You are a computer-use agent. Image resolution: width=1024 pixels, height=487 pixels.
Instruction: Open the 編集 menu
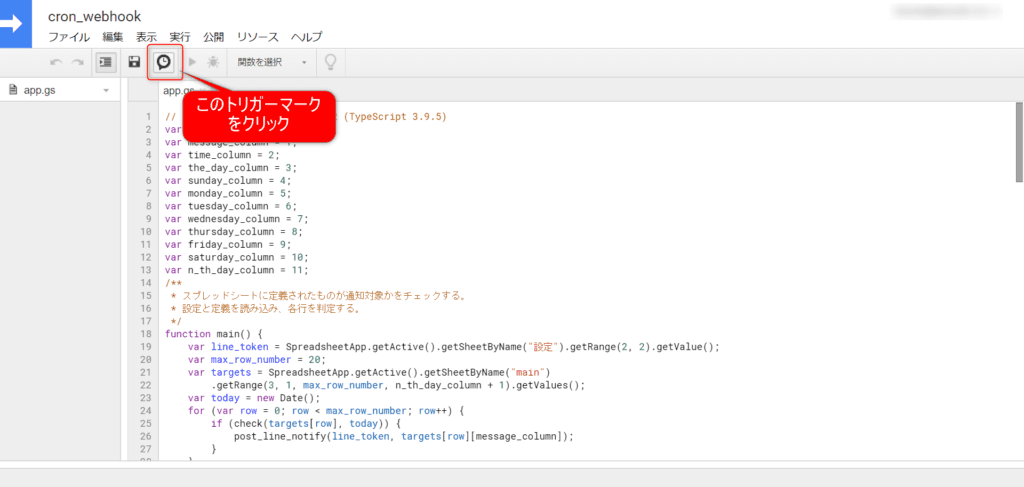point(113,37)
